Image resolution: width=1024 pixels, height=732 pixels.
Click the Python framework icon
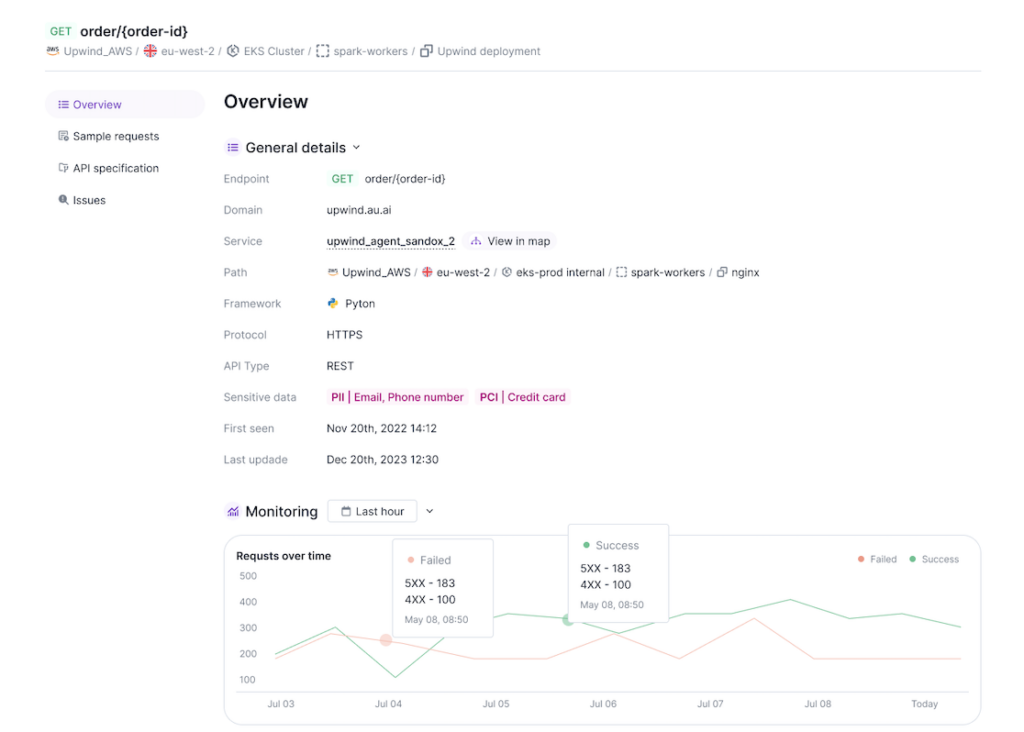pyautogui.click(x=335, y=303)
